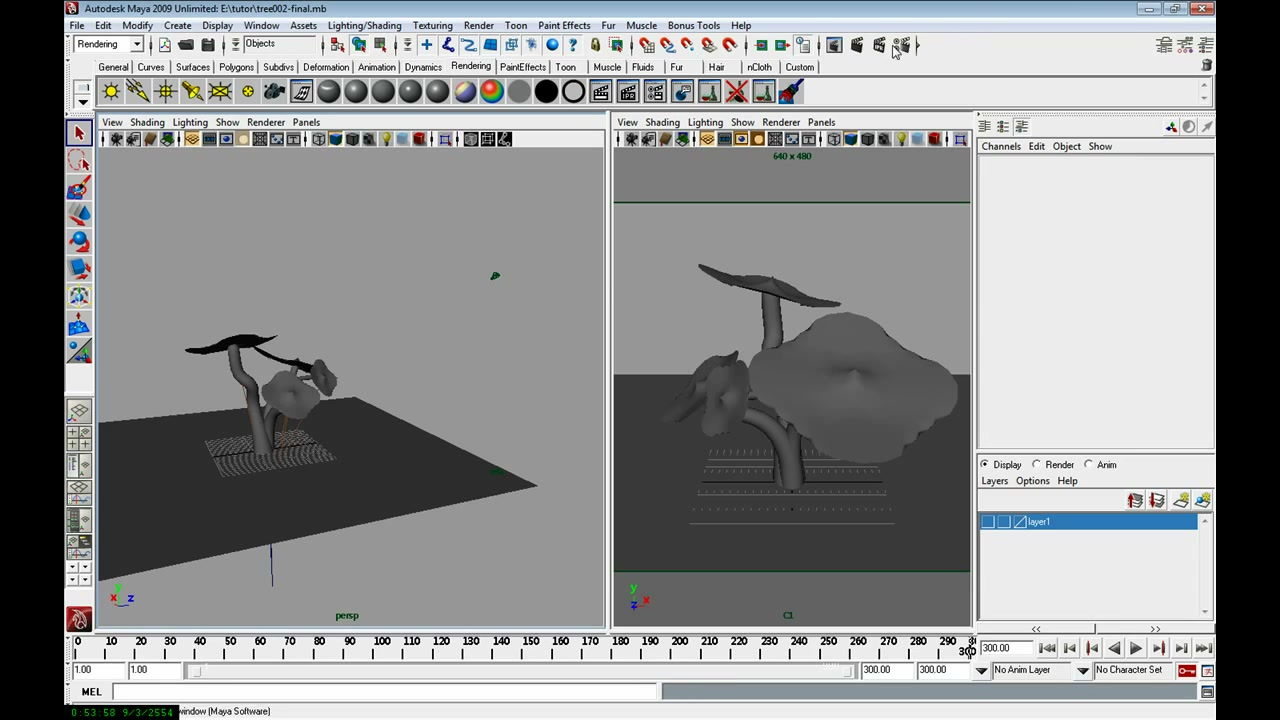Create a point light from shelf
Screen dimensions: 1280x720
(x=165, y=92)
